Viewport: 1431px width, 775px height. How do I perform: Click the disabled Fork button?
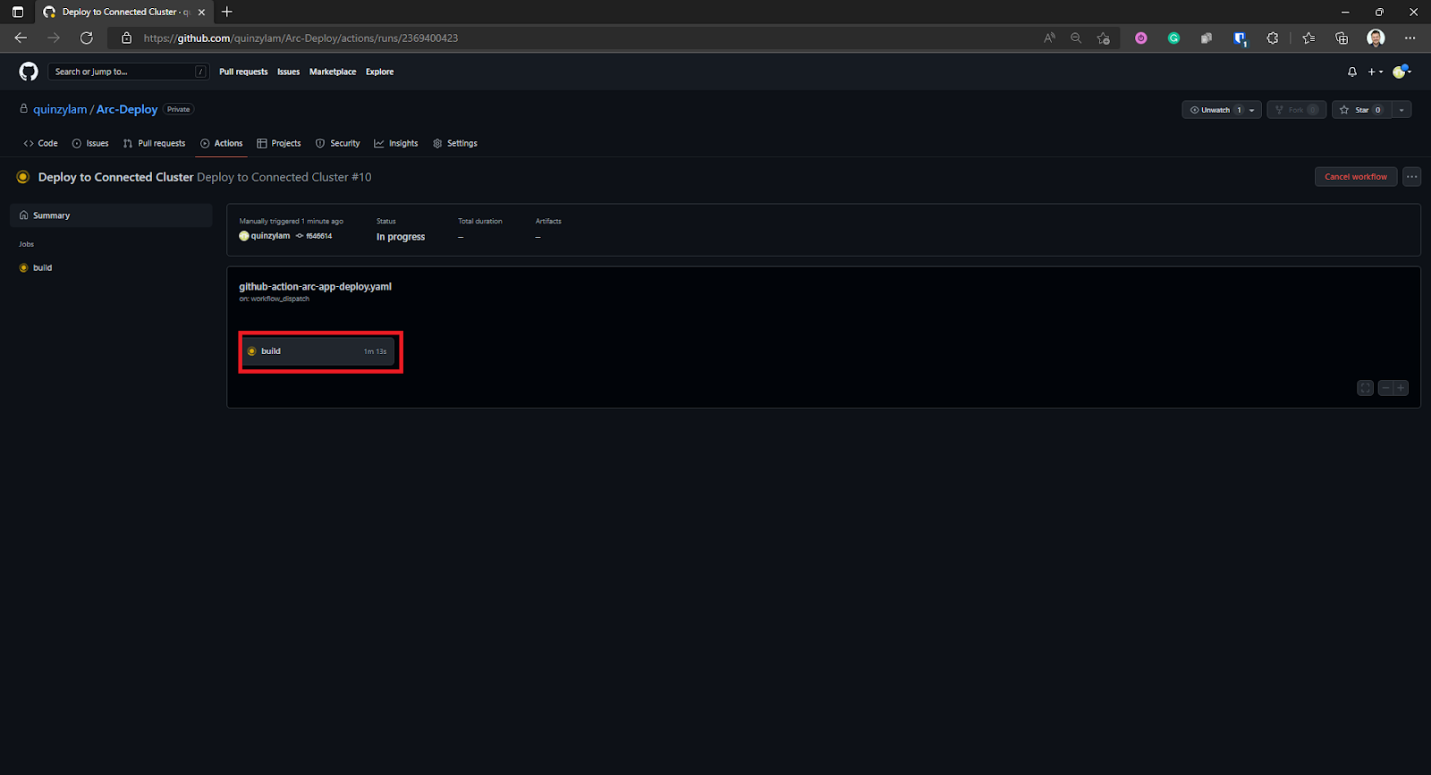tap(1297, 110)
